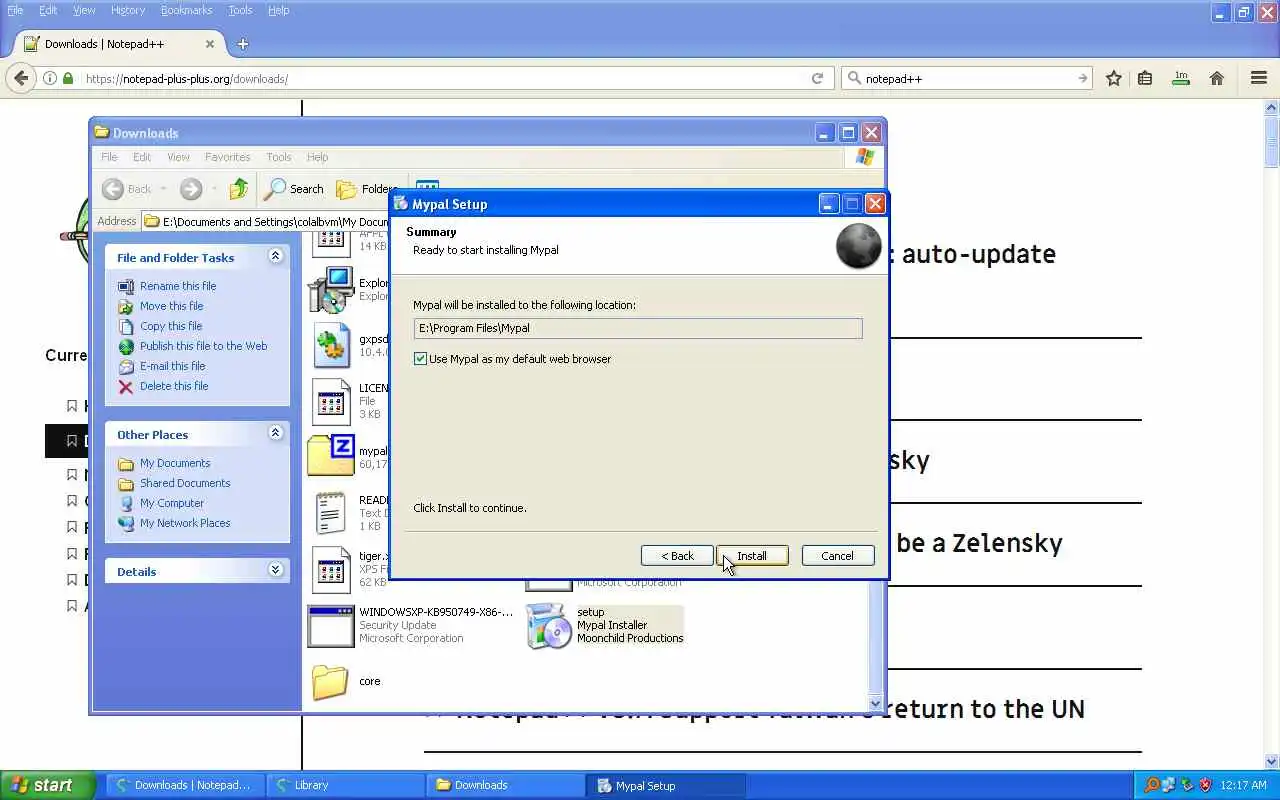Image resolution: width=1280 pixels, height=800 pixels.
Task: Select the mypal zip archive icon
Action: click(331, 455)
